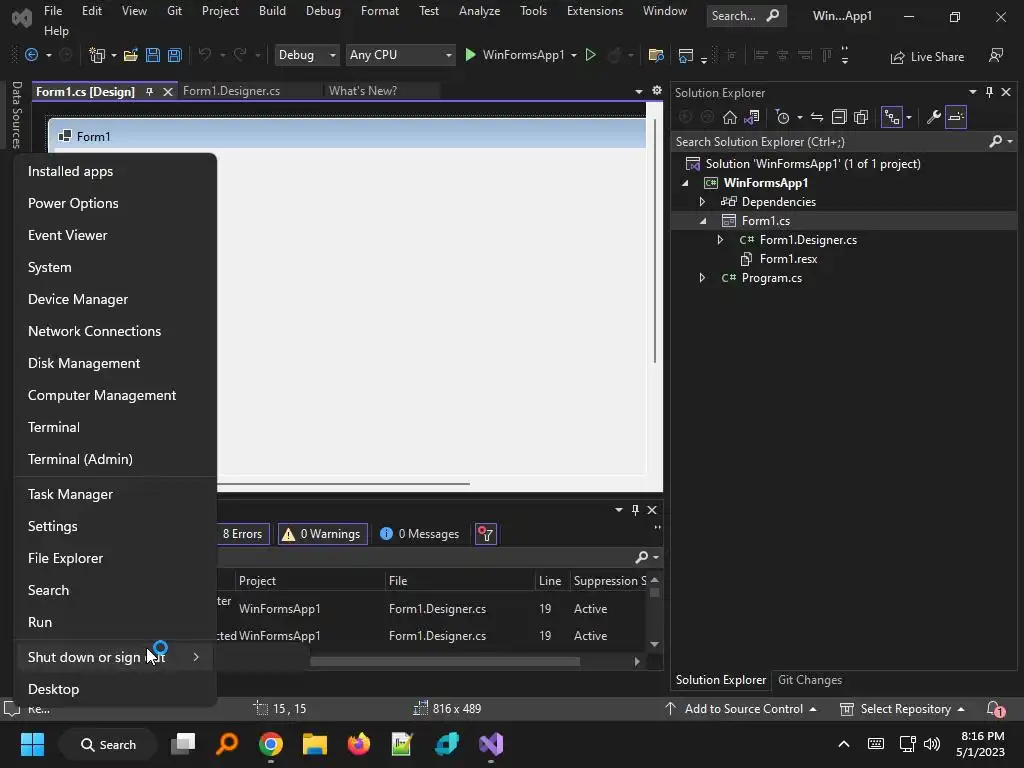Click the Find in Files folder icon
This screenshot has height=768, width=1024.
(656, 56)
